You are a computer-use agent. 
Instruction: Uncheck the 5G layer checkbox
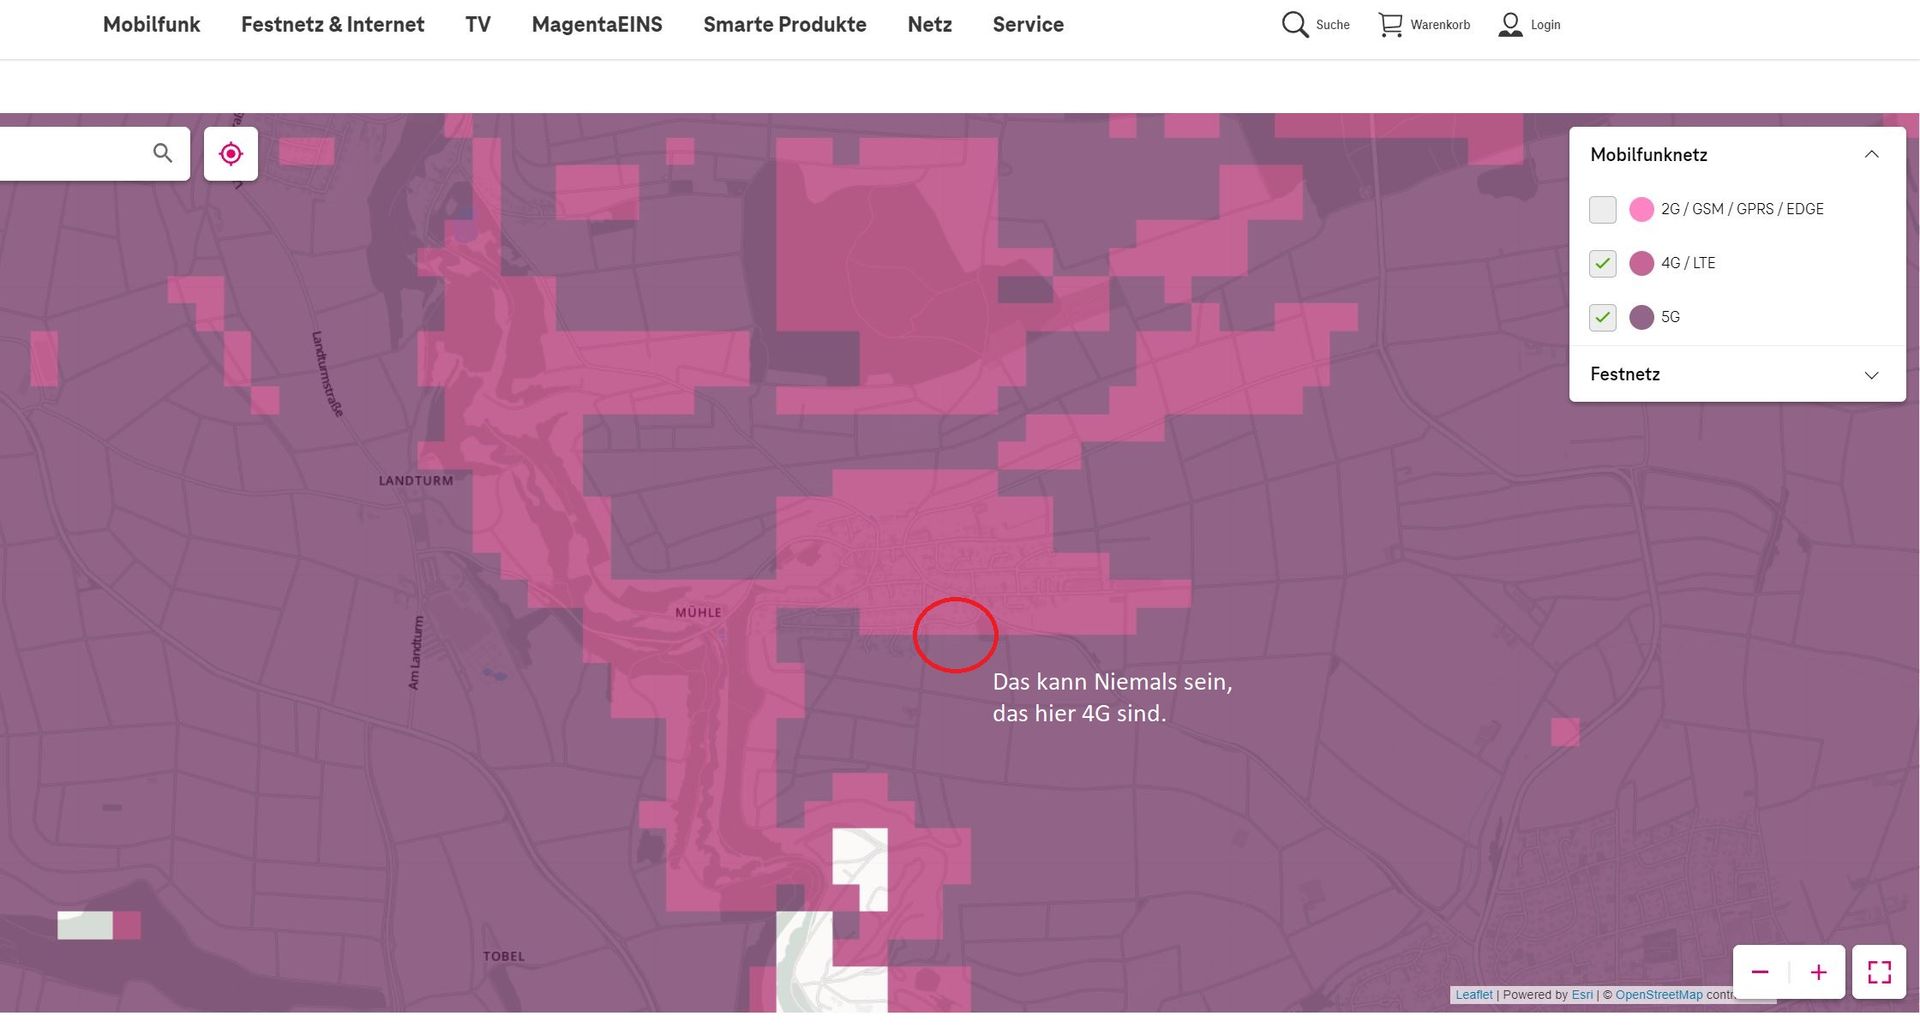point(1602,317)
